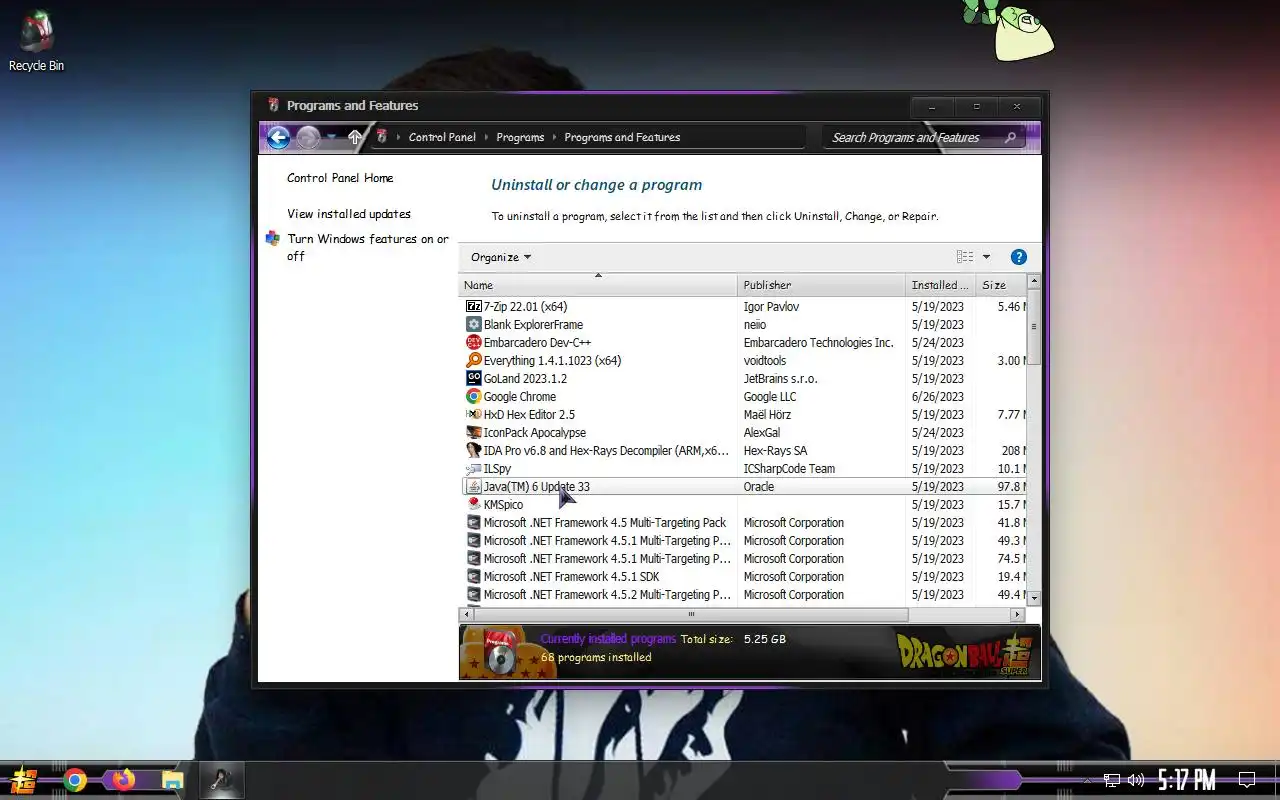Open the volume tray icon
The height and width of the screenshot is (800, 1280).
1136,780
